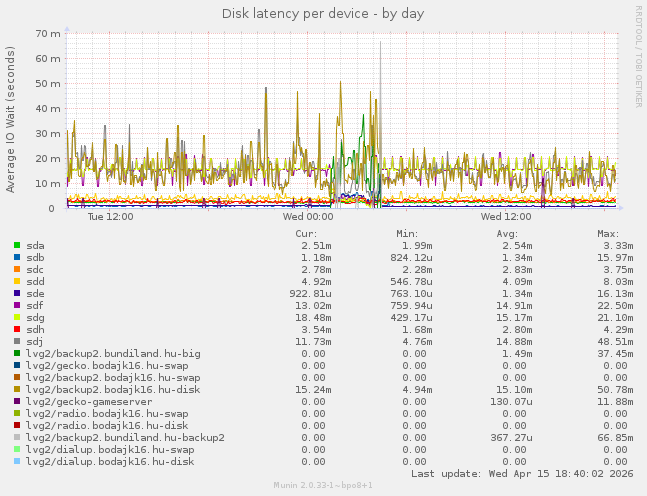Image resolution: width=647 pixels, height=496 pixels.
Task: Click the sdf purple legend swatch
Action: pos(17,305)
